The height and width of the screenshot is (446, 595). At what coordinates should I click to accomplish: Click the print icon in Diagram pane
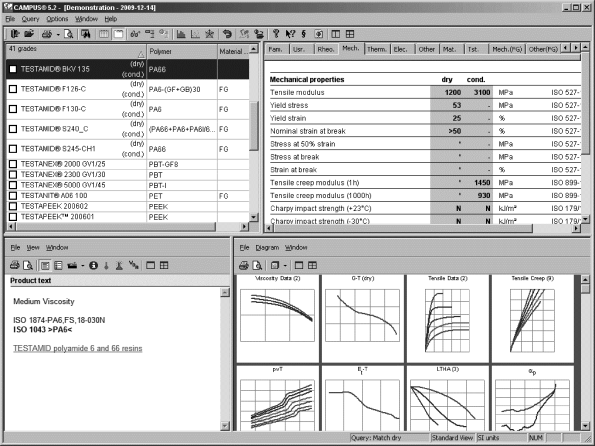[244, 265]
